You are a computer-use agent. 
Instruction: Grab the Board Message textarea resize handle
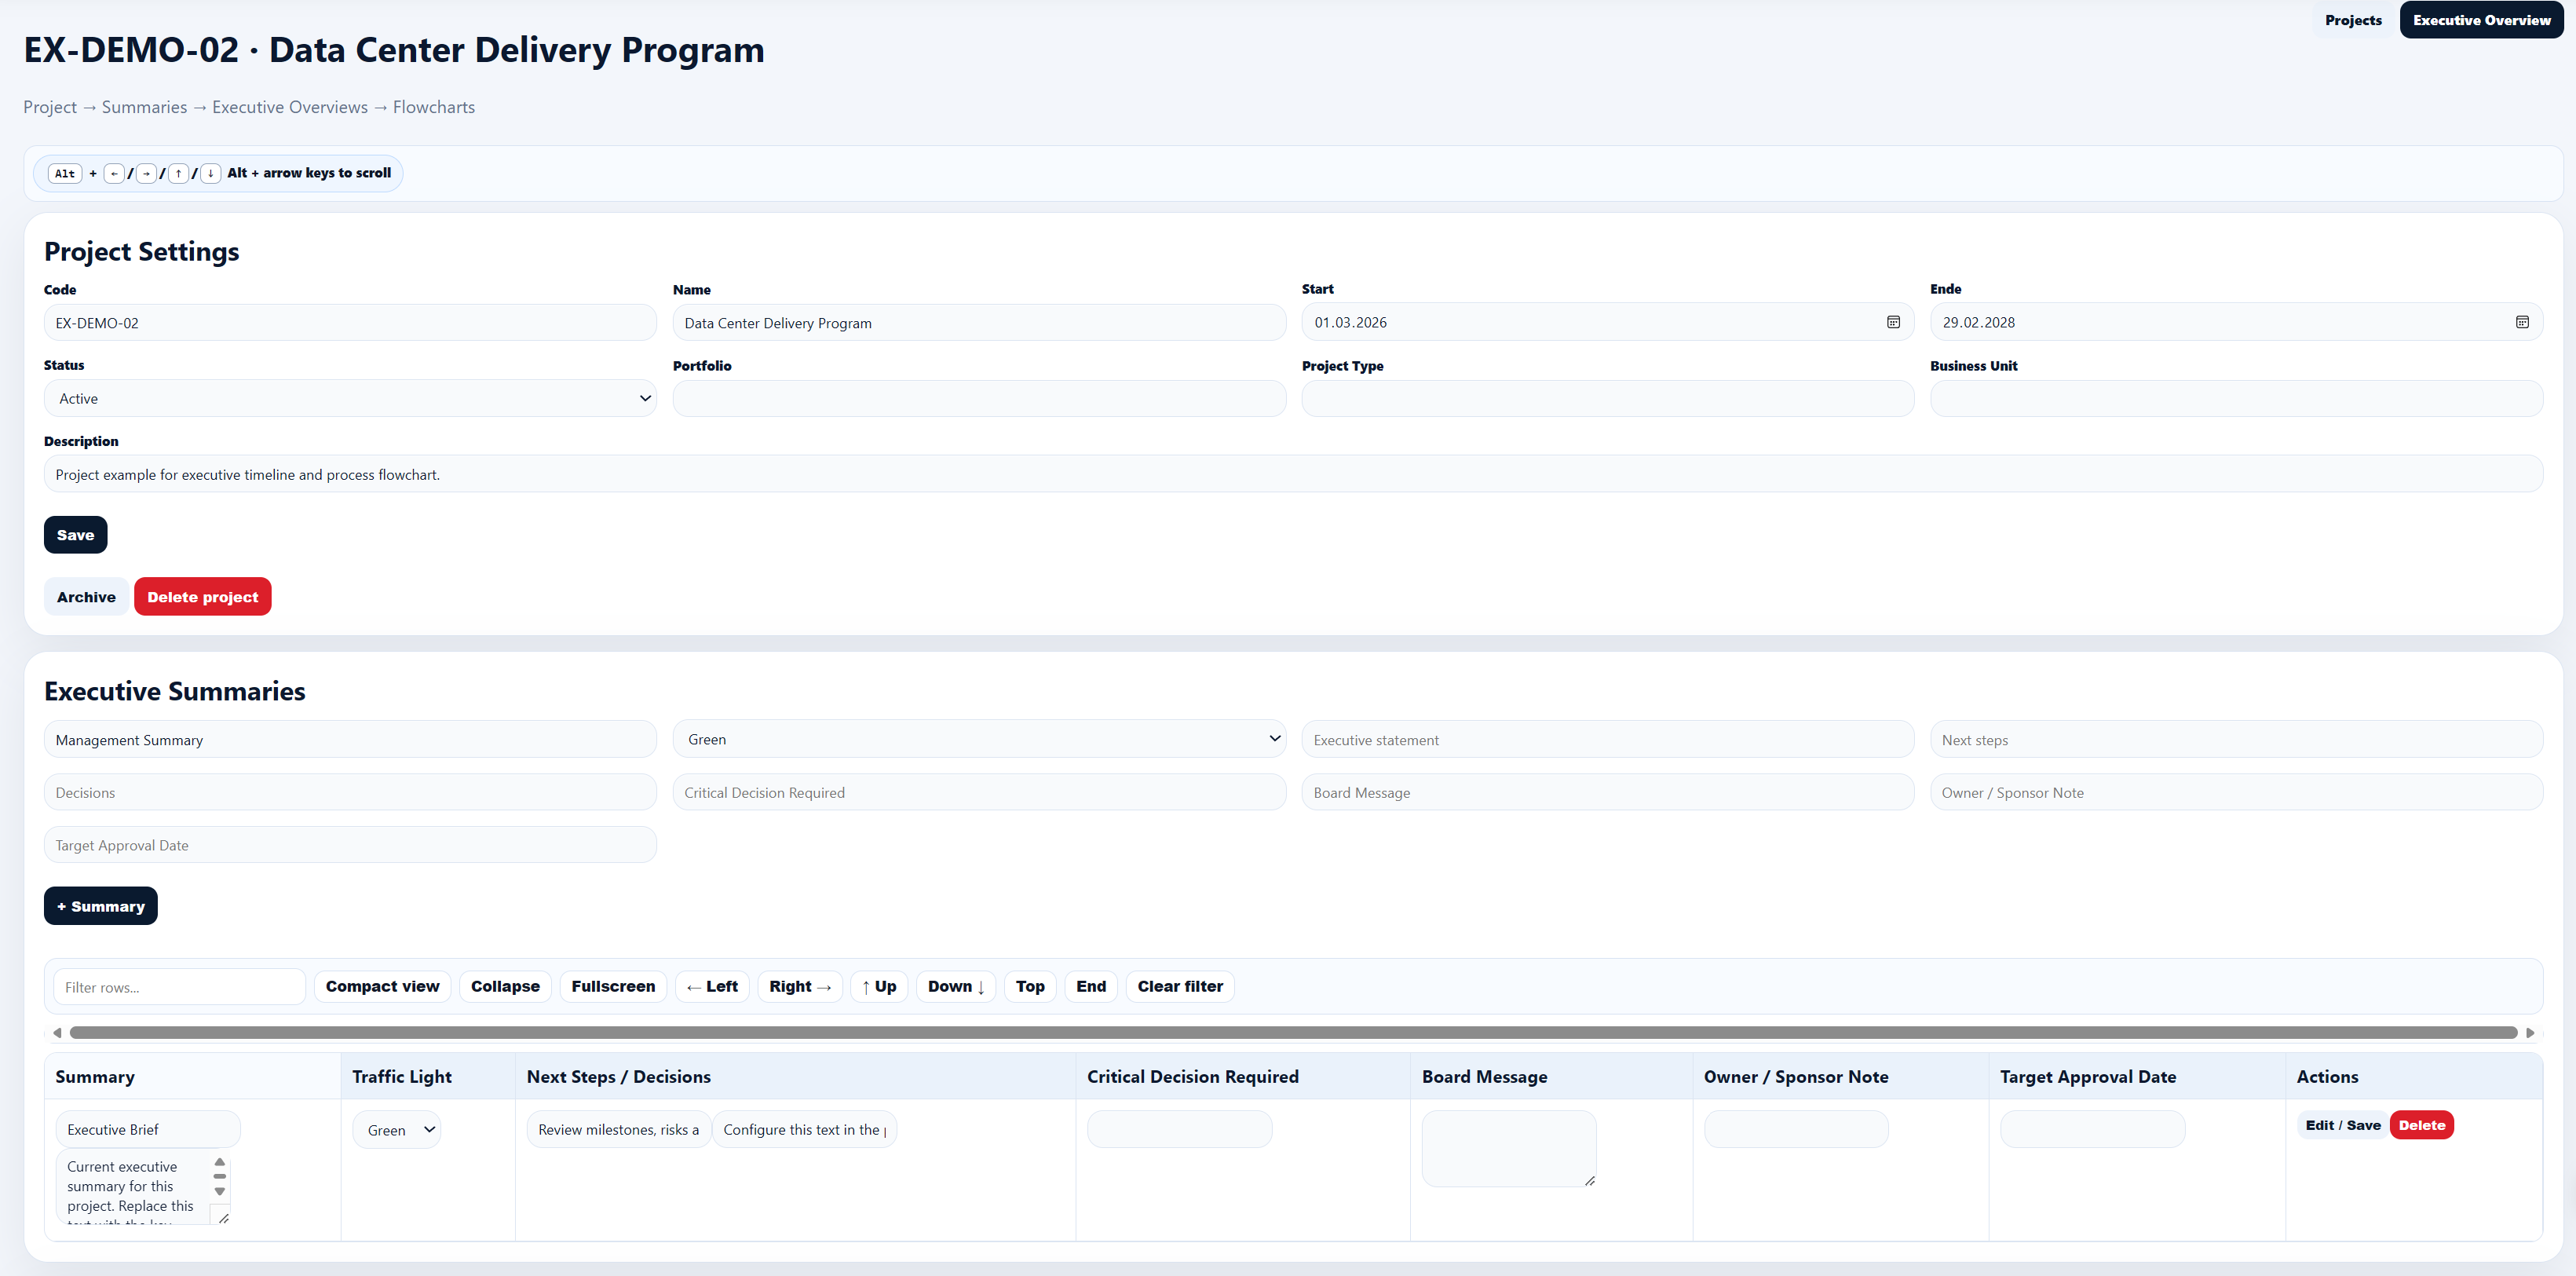1589,1180
